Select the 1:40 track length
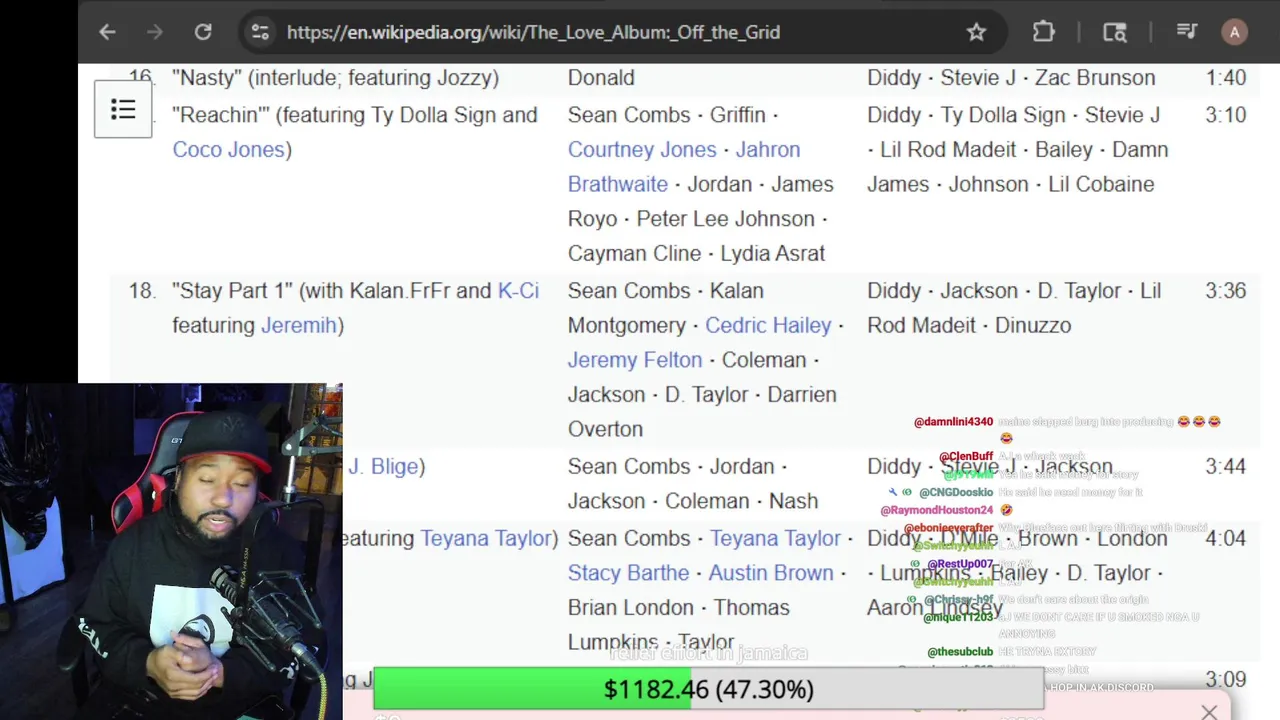The height and width of the screenshot is (720, 1280). 1225,77
